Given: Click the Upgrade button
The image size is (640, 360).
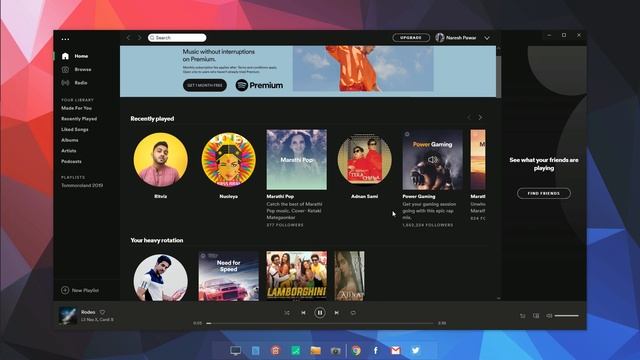Looking at the screenshot, I should click(x=411, y=38).
